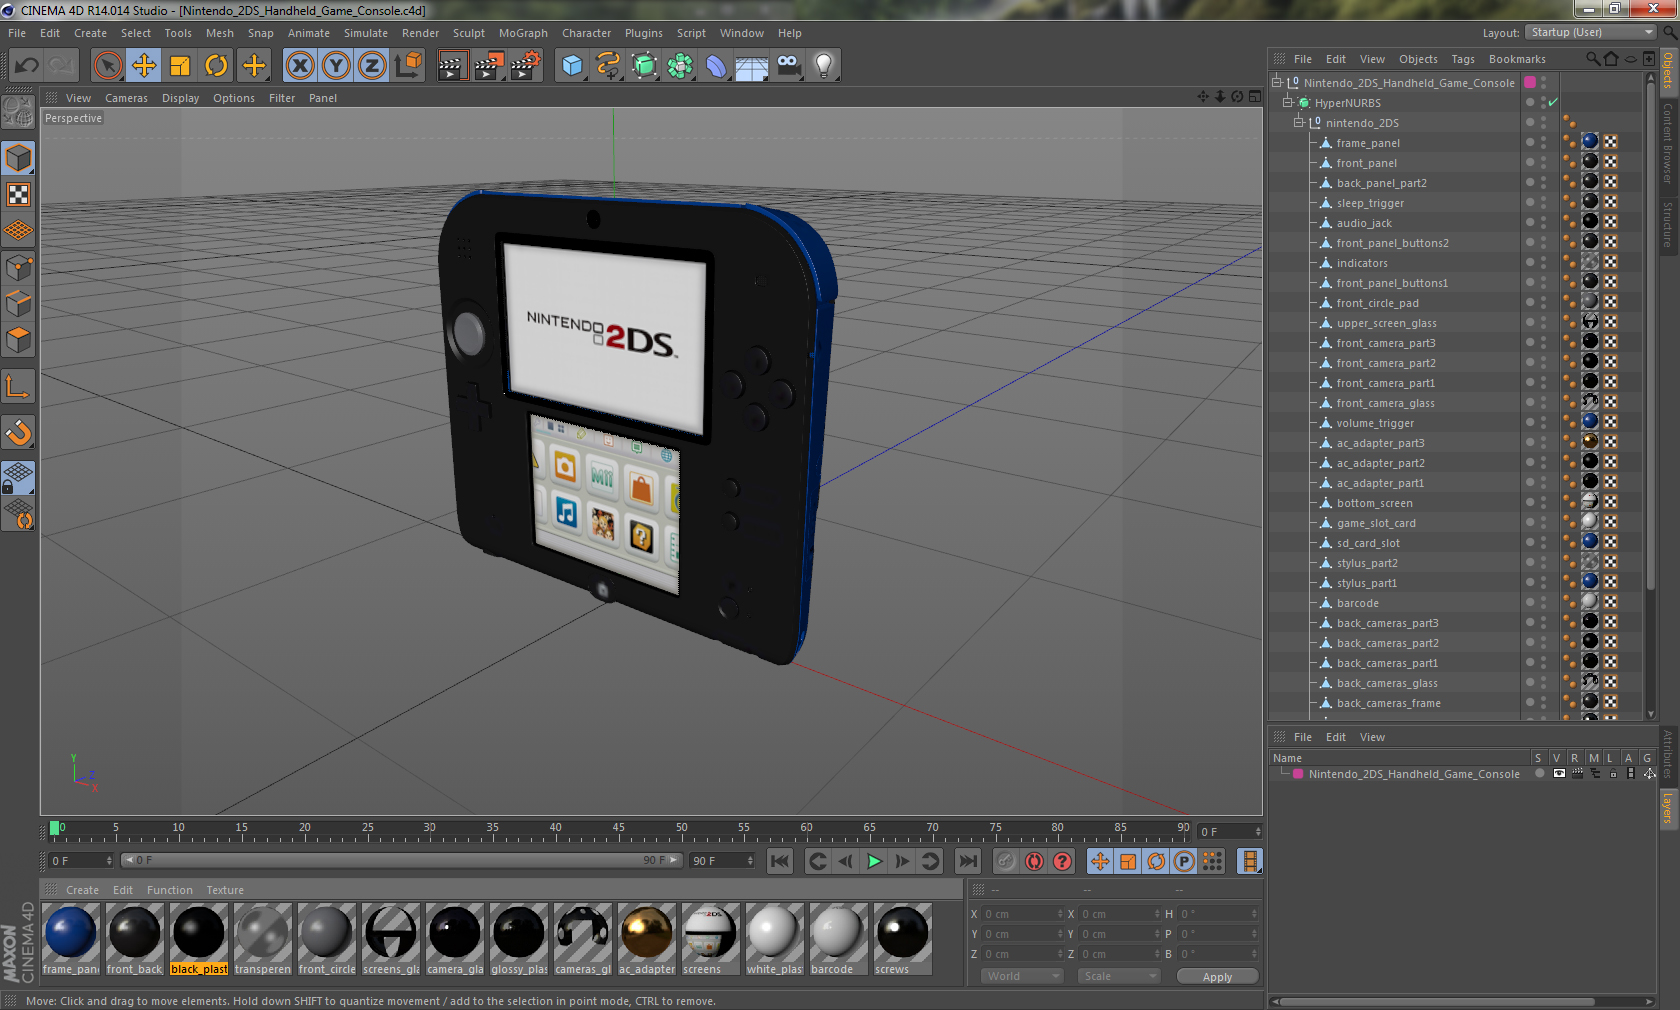This screenshot has height=1010, width=1680.
Task: Enable Polygons mode
Action: pyautogui.click(x=18, y=340)
